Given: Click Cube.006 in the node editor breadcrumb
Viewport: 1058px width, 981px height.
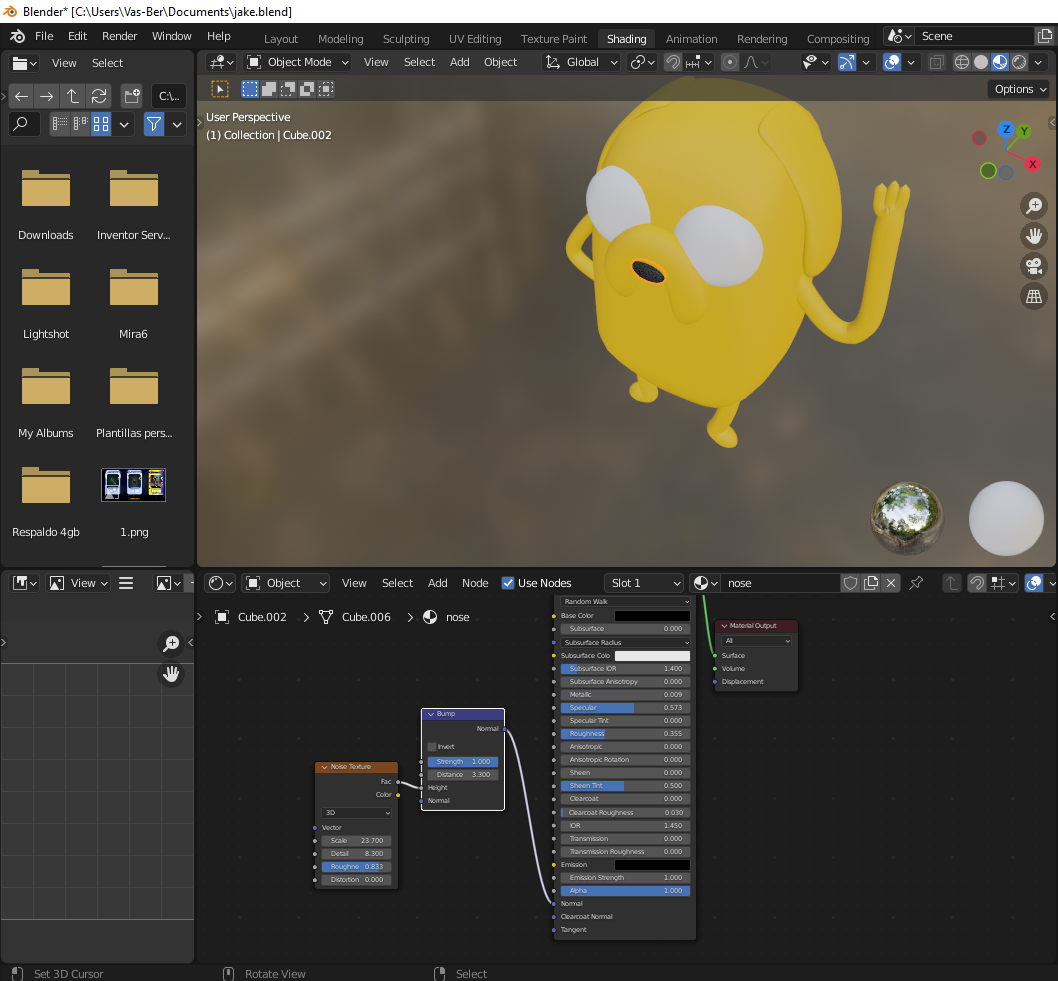Looking at the screenshot, I should 366,617.
